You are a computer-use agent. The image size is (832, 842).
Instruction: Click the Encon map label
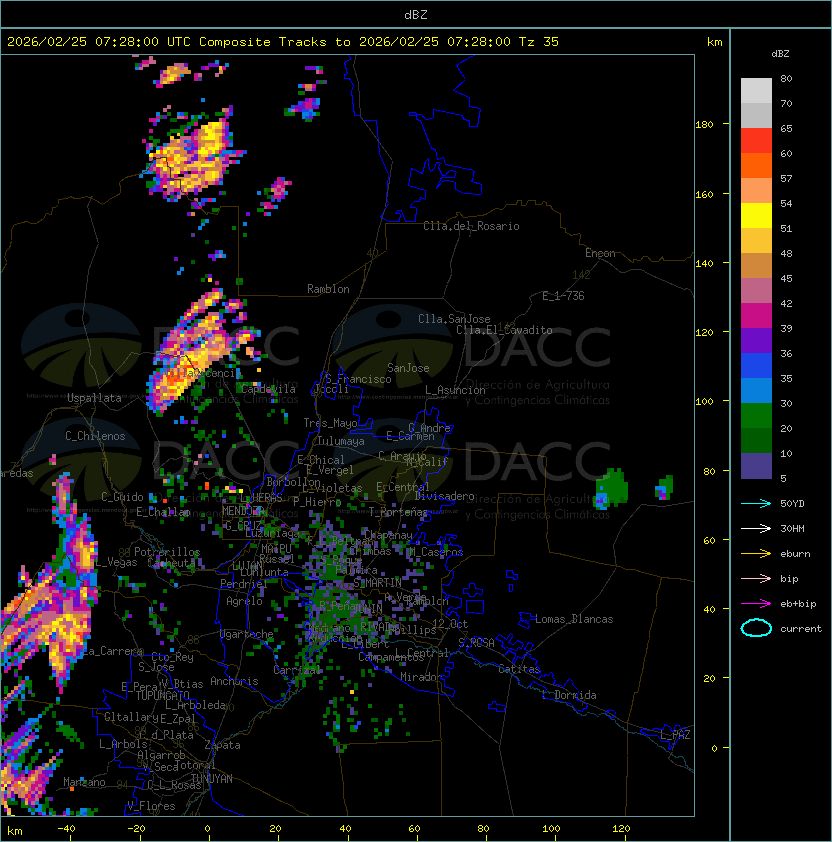click(x=600, y=253)
